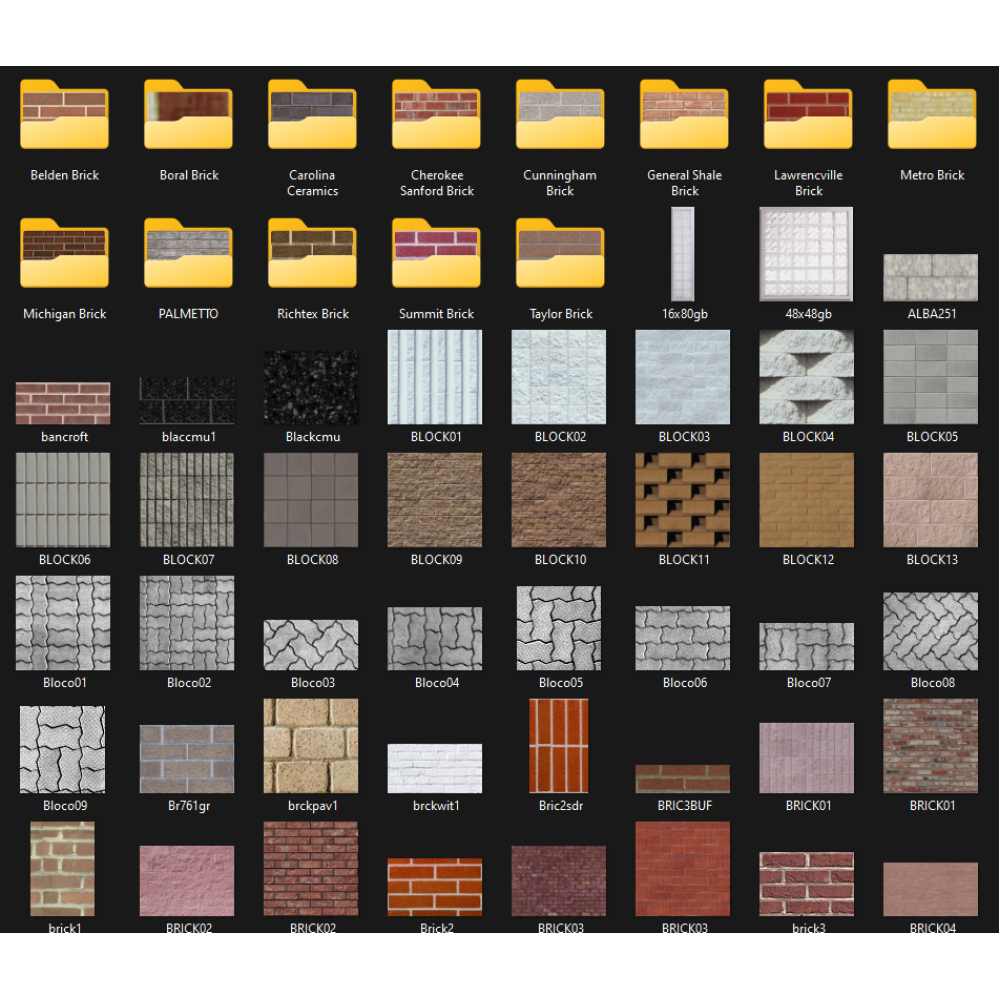Select the BLOCK04 split-face texture
This screenshot has height=1000, width=1000.
806,377
